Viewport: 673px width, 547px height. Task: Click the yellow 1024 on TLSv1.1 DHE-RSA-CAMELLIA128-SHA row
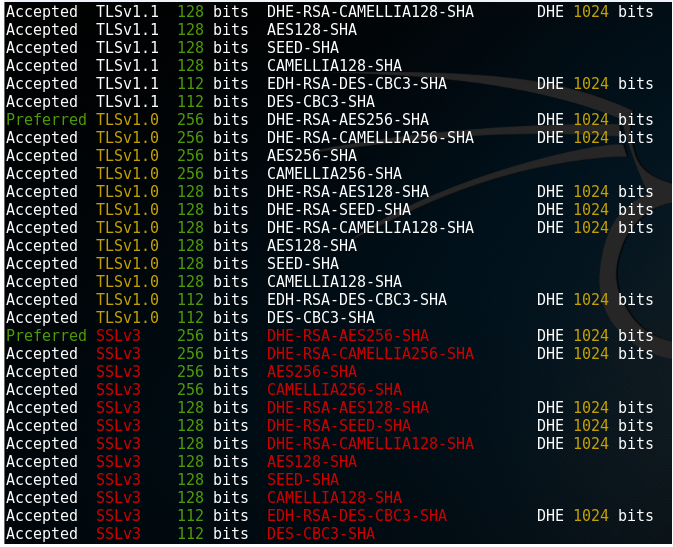coord(591,12)
